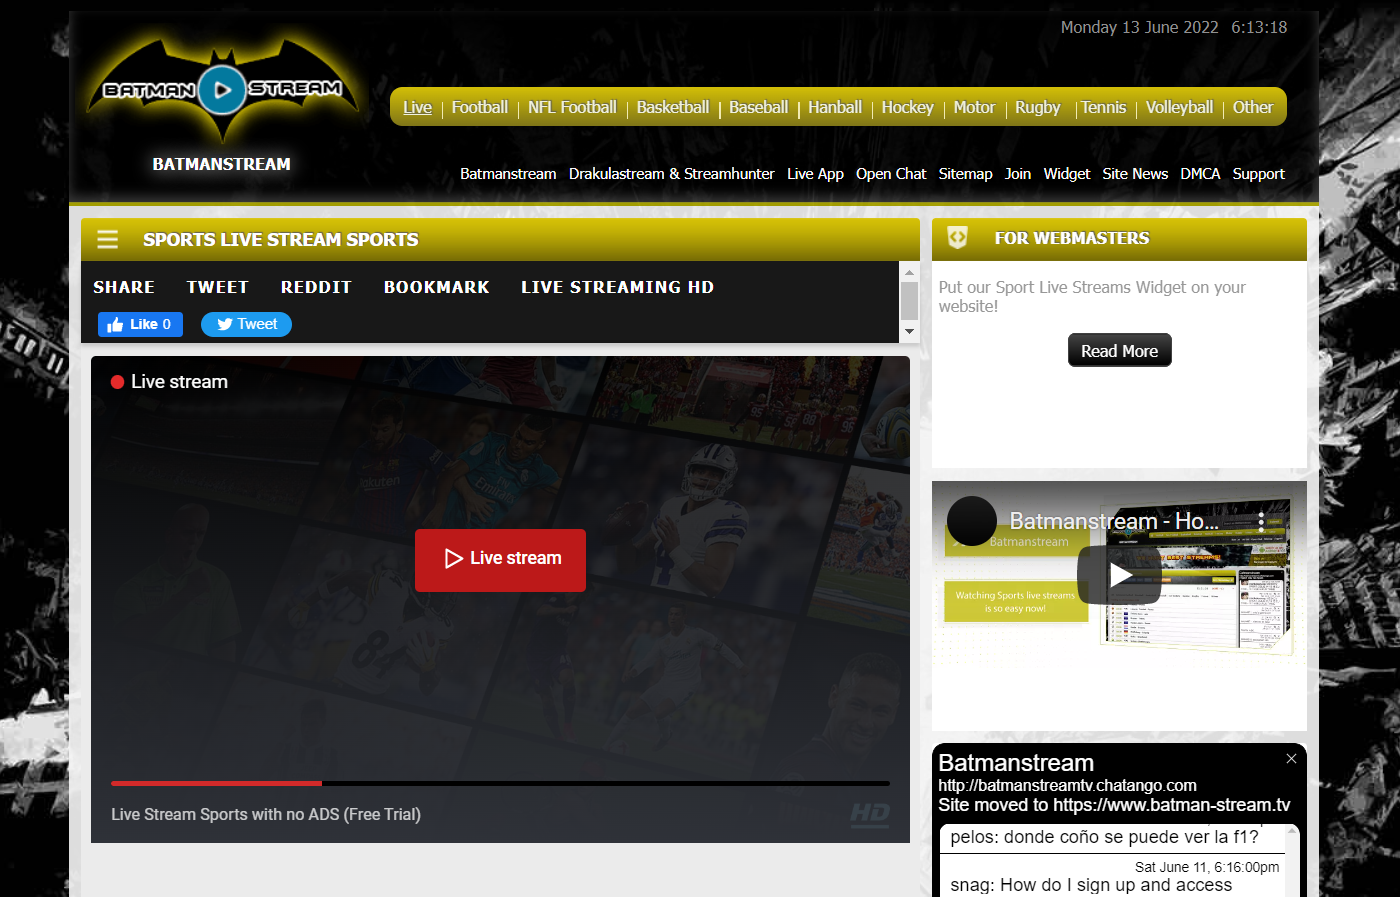
Task: Click the TWEET heading
Action: click(x=217, y=287)
